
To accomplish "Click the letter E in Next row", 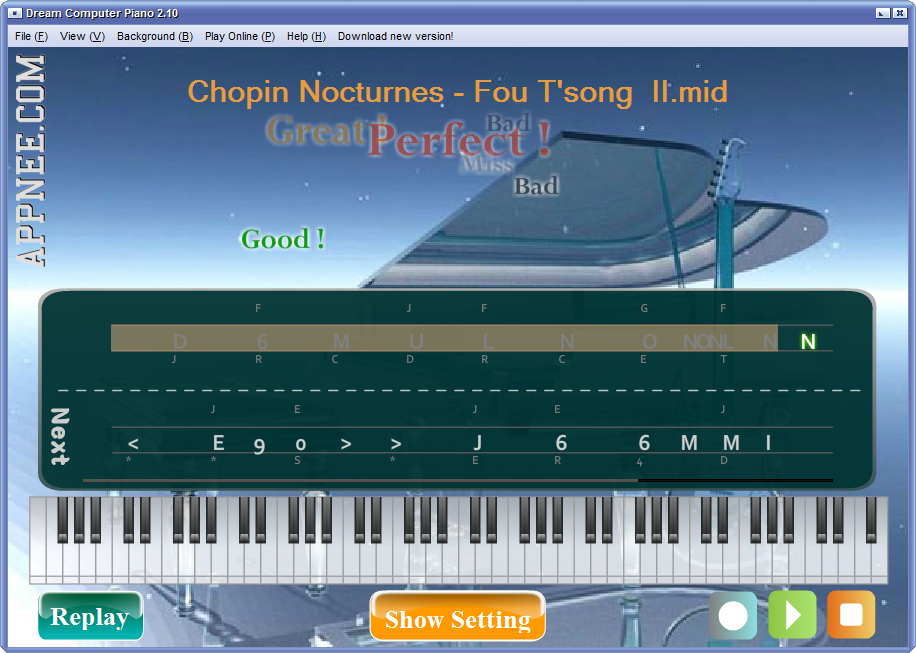I will click(218, 443).
